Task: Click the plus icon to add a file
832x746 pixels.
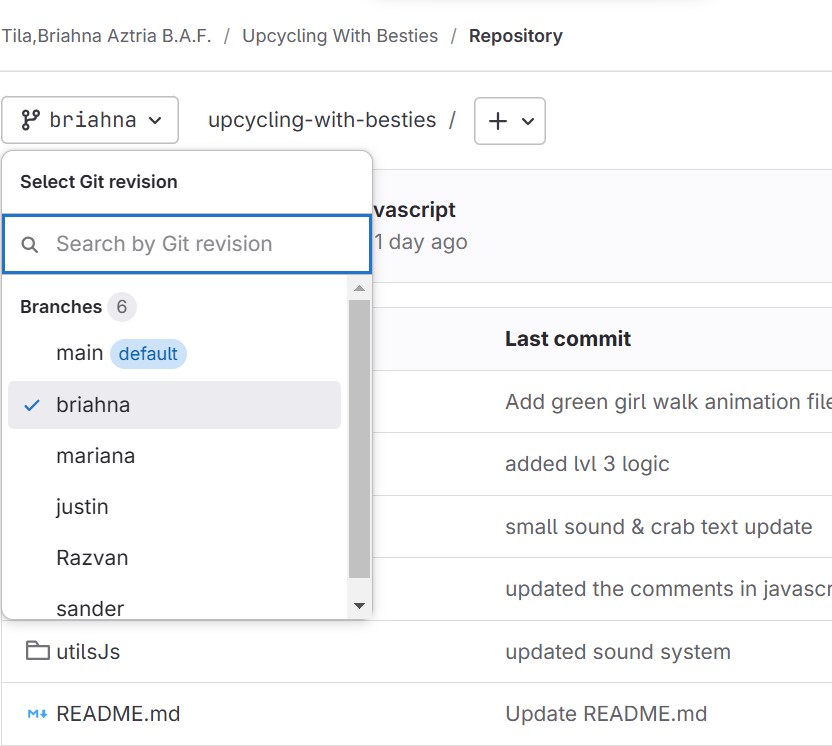Action: tap(497, 121)
